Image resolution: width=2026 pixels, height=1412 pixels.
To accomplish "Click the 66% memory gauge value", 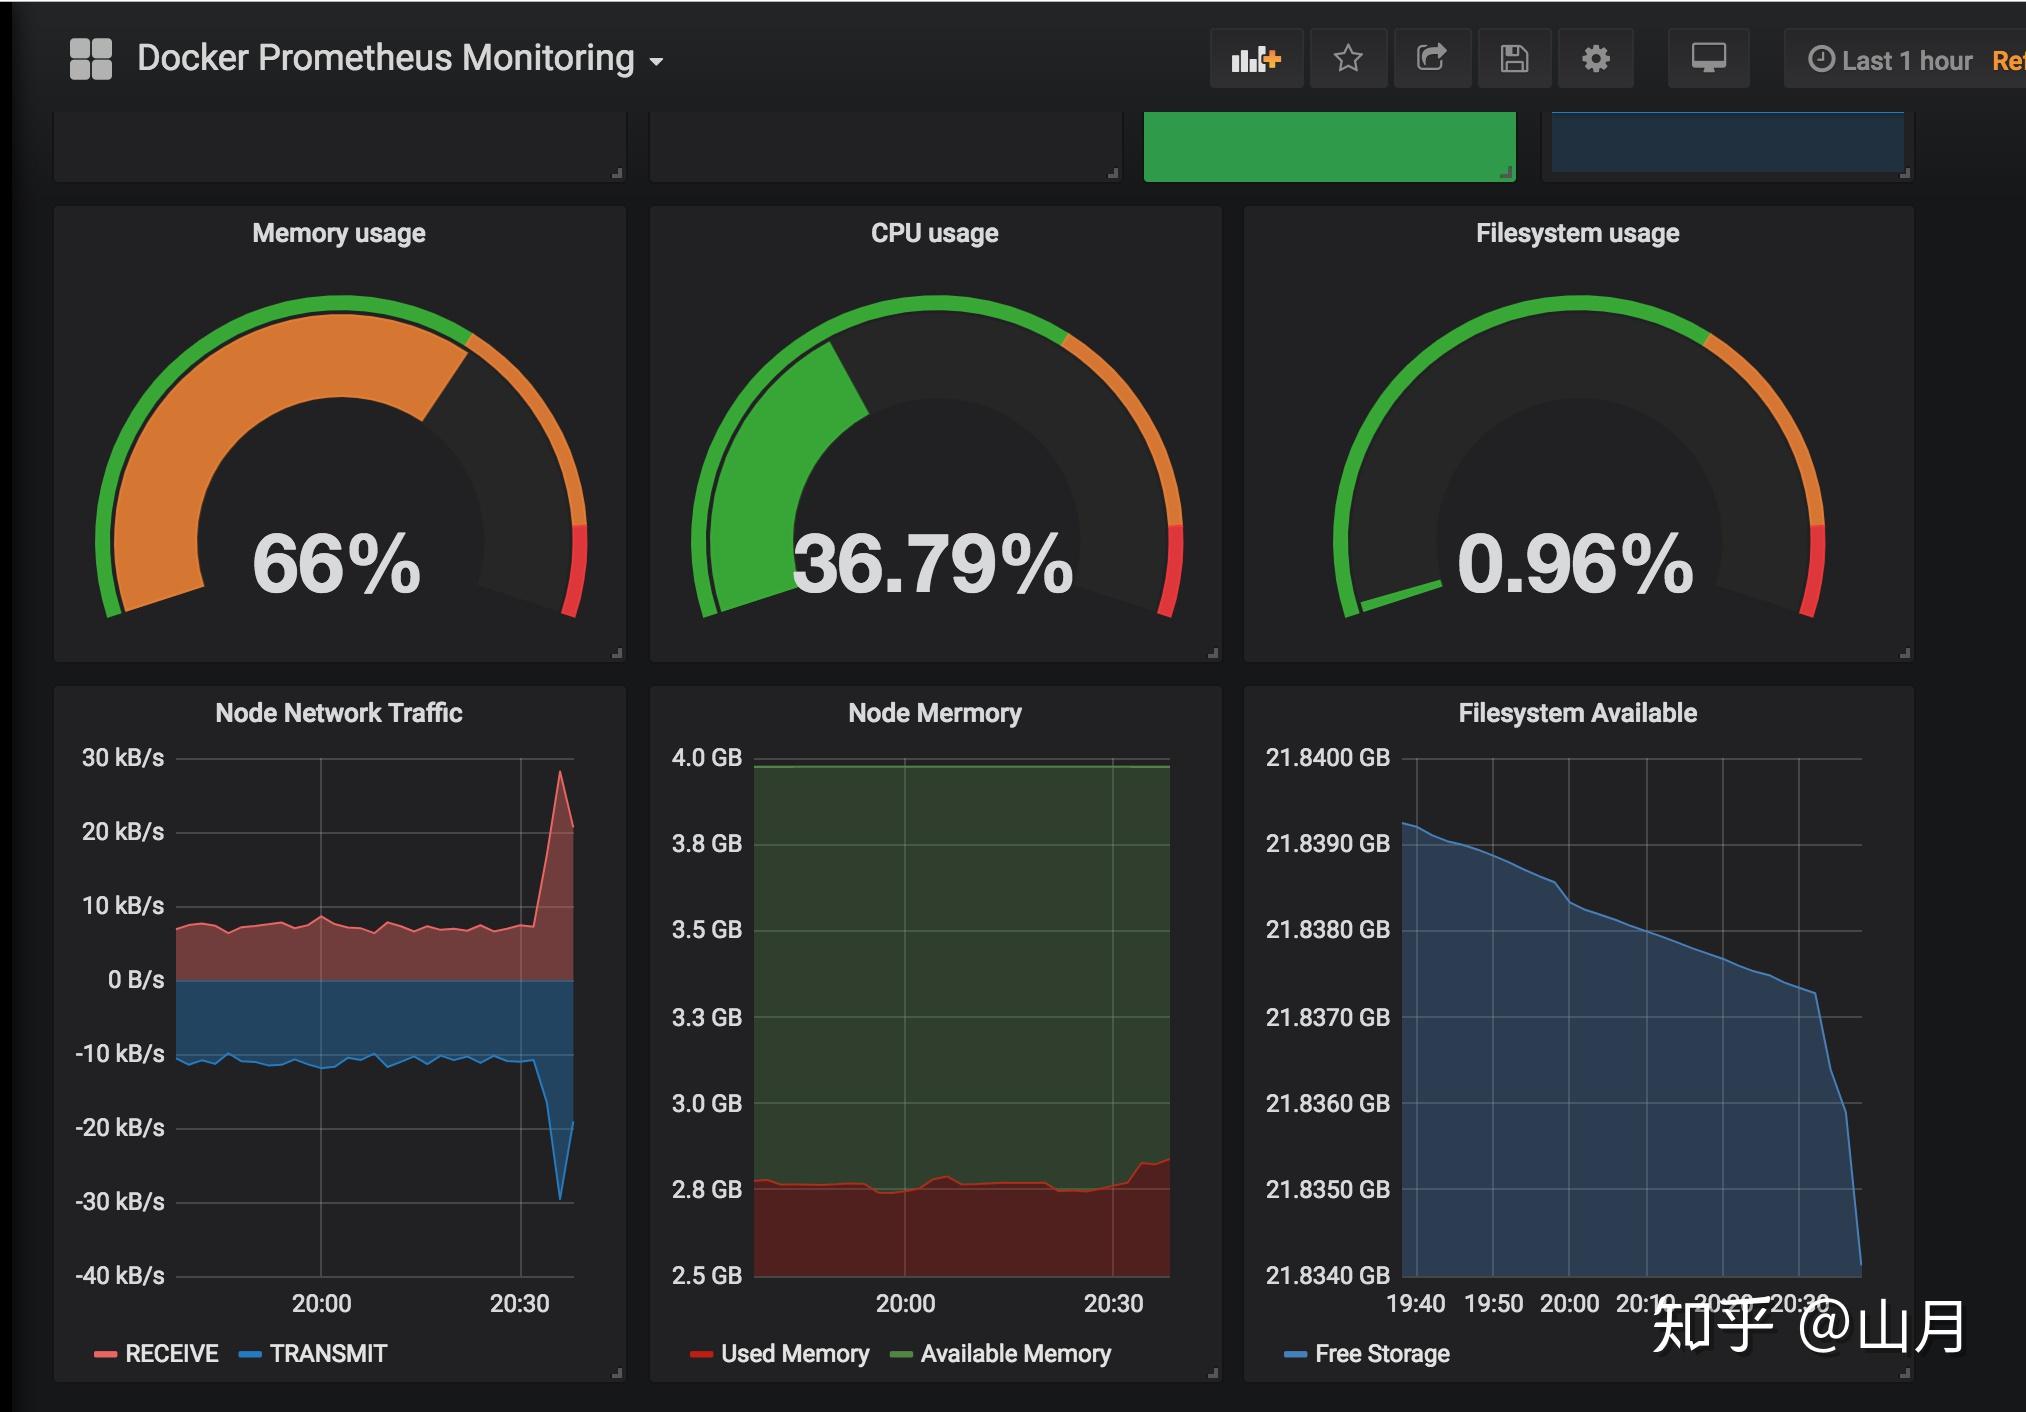I will pos(337,563).
